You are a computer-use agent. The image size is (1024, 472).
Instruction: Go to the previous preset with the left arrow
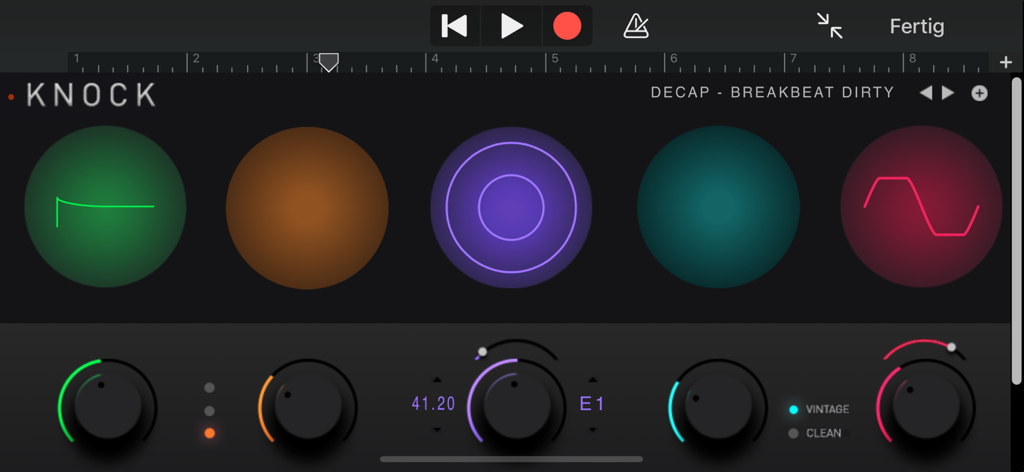coord(926,93)
